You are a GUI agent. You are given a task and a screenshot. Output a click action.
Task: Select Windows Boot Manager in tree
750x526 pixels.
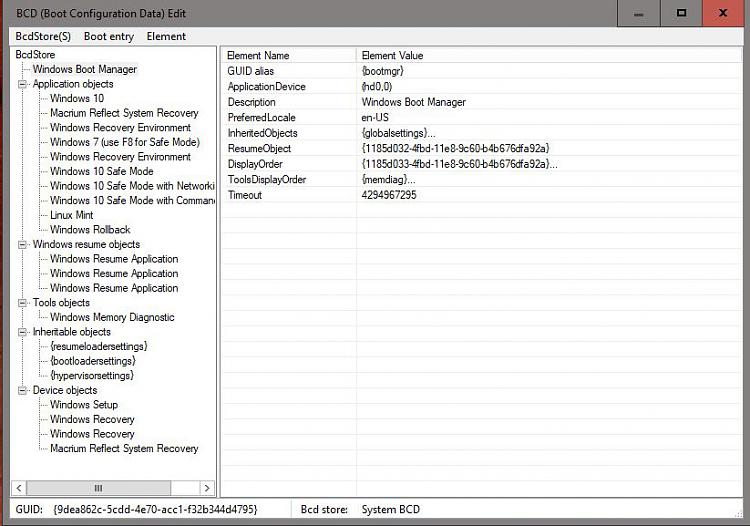click(85, 69)
